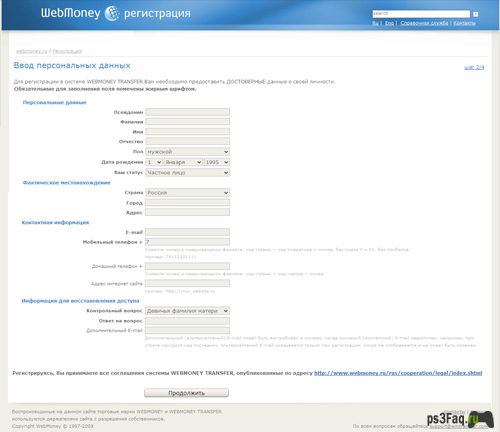Focus the Псевдоним input field
Screen dimensions: 500x432
(x=188, y=112)
